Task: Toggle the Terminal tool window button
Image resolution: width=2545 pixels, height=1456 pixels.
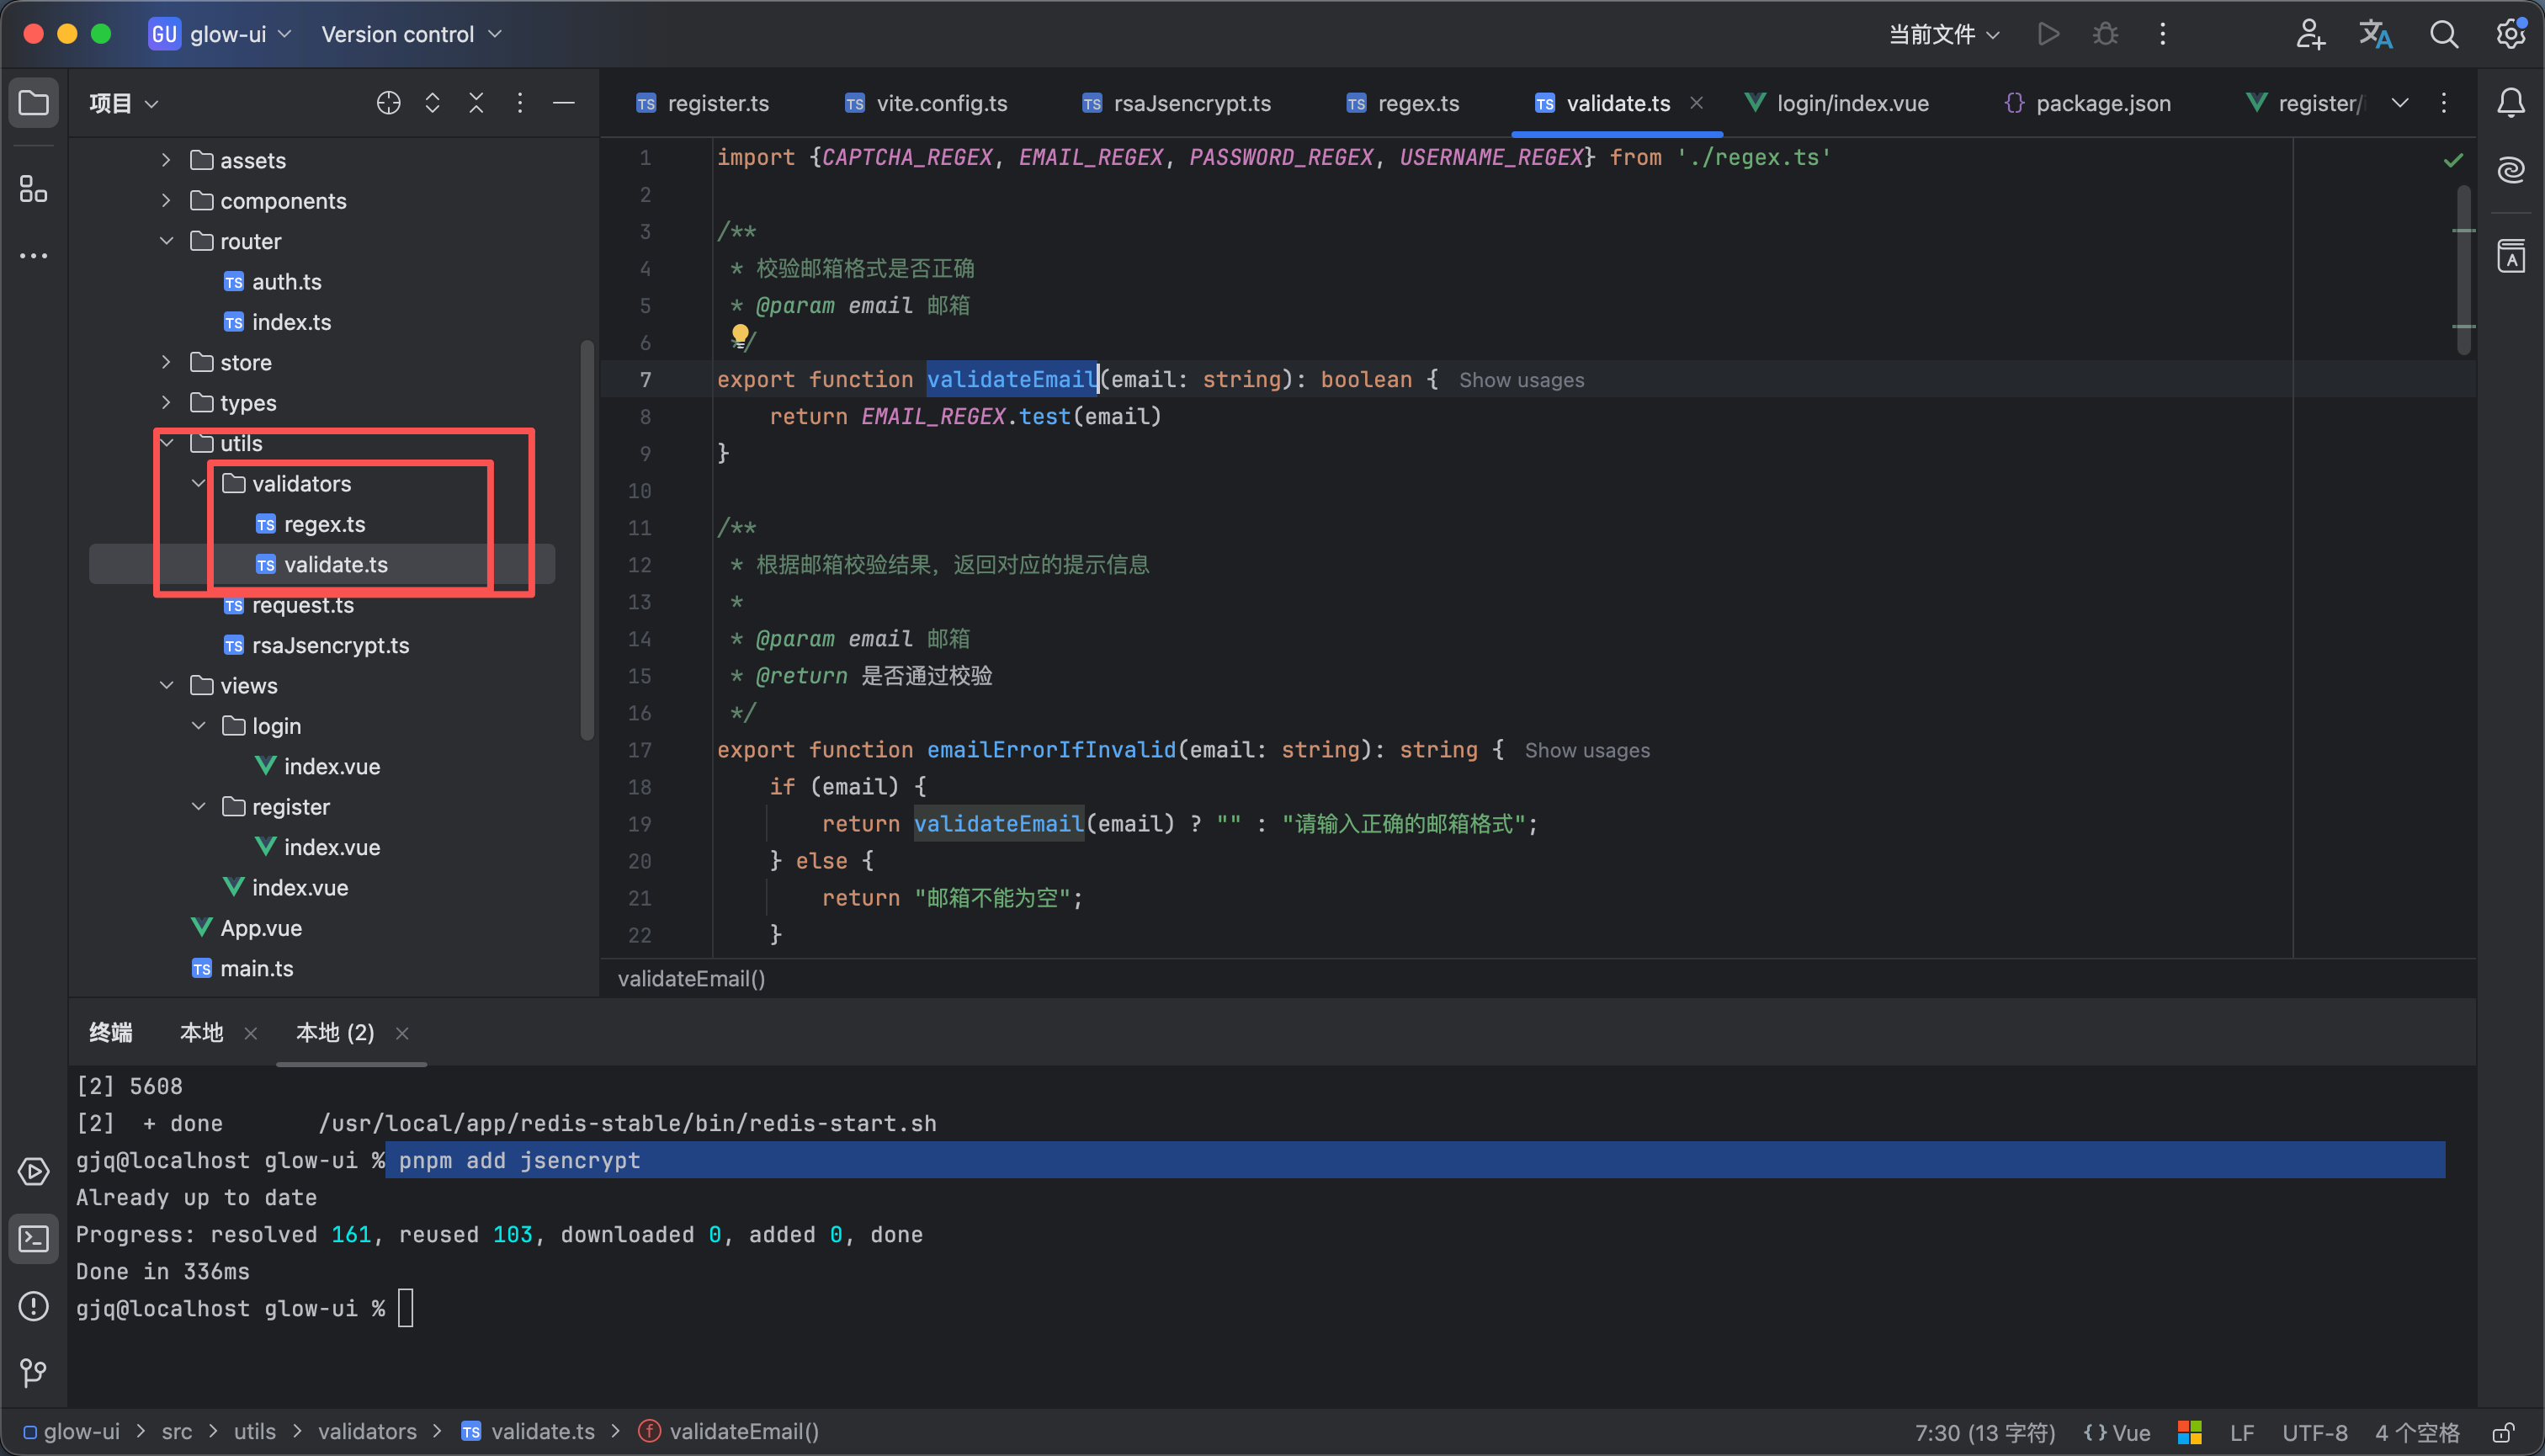Action: 33,1239
